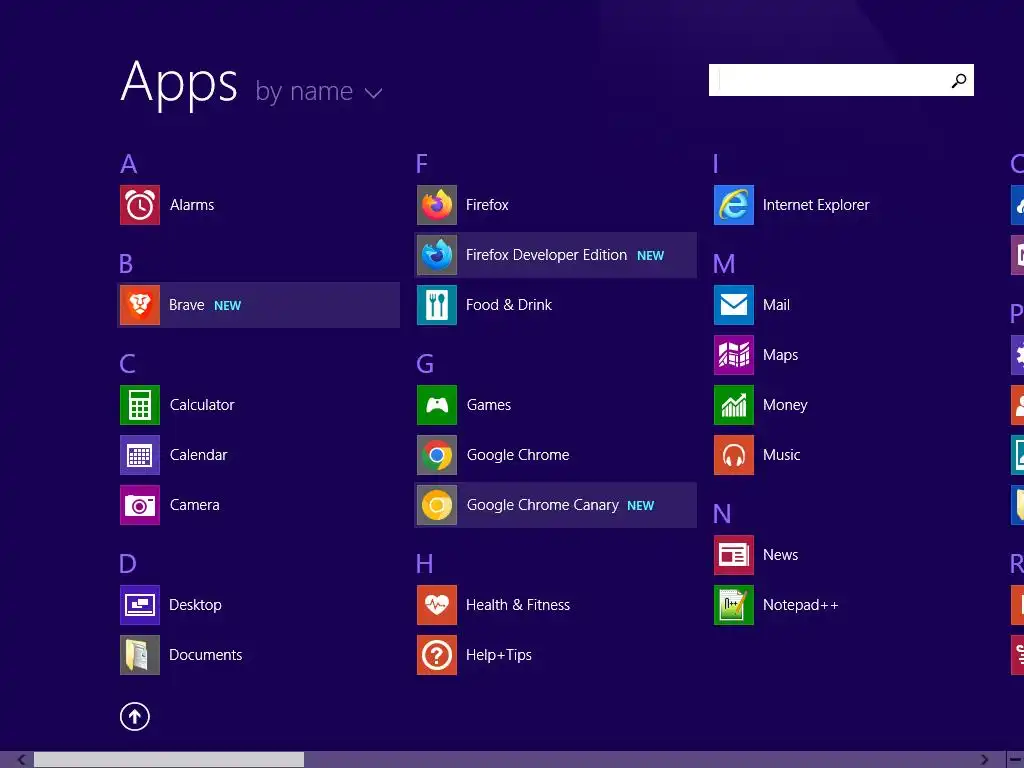The image size is (1024, 768).
Task: Open the Maps app icon
Action: pyautogui.click(x=734, y=355)
